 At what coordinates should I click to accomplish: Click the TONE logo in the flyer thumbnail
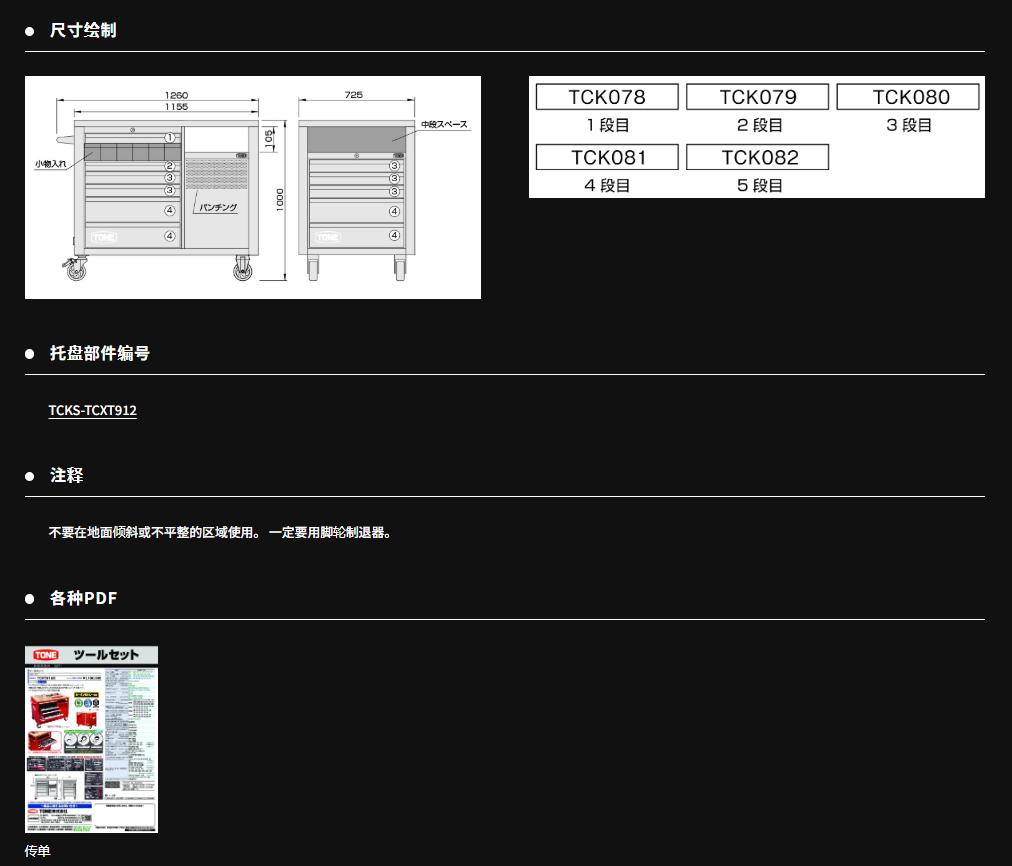[x=46, y=656]
